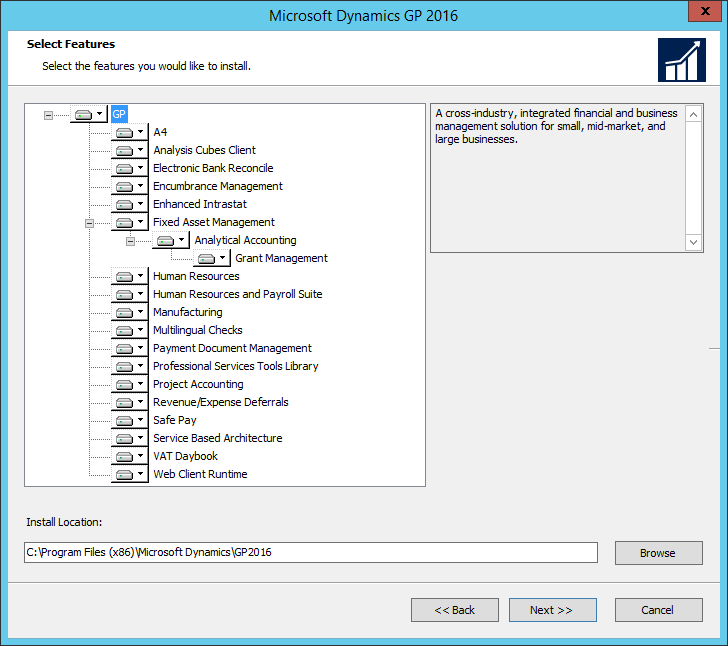The image size is (728, 646).
Task: Click drive icon beside VAT Daybook
Action: click(x=130, y=457)
